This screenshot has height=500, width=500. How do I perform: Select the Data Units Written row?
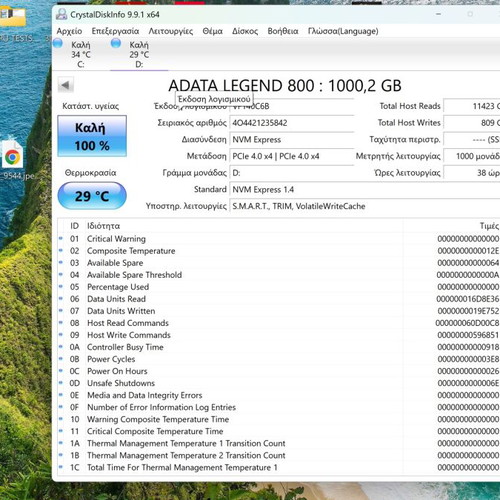[279, 311]
